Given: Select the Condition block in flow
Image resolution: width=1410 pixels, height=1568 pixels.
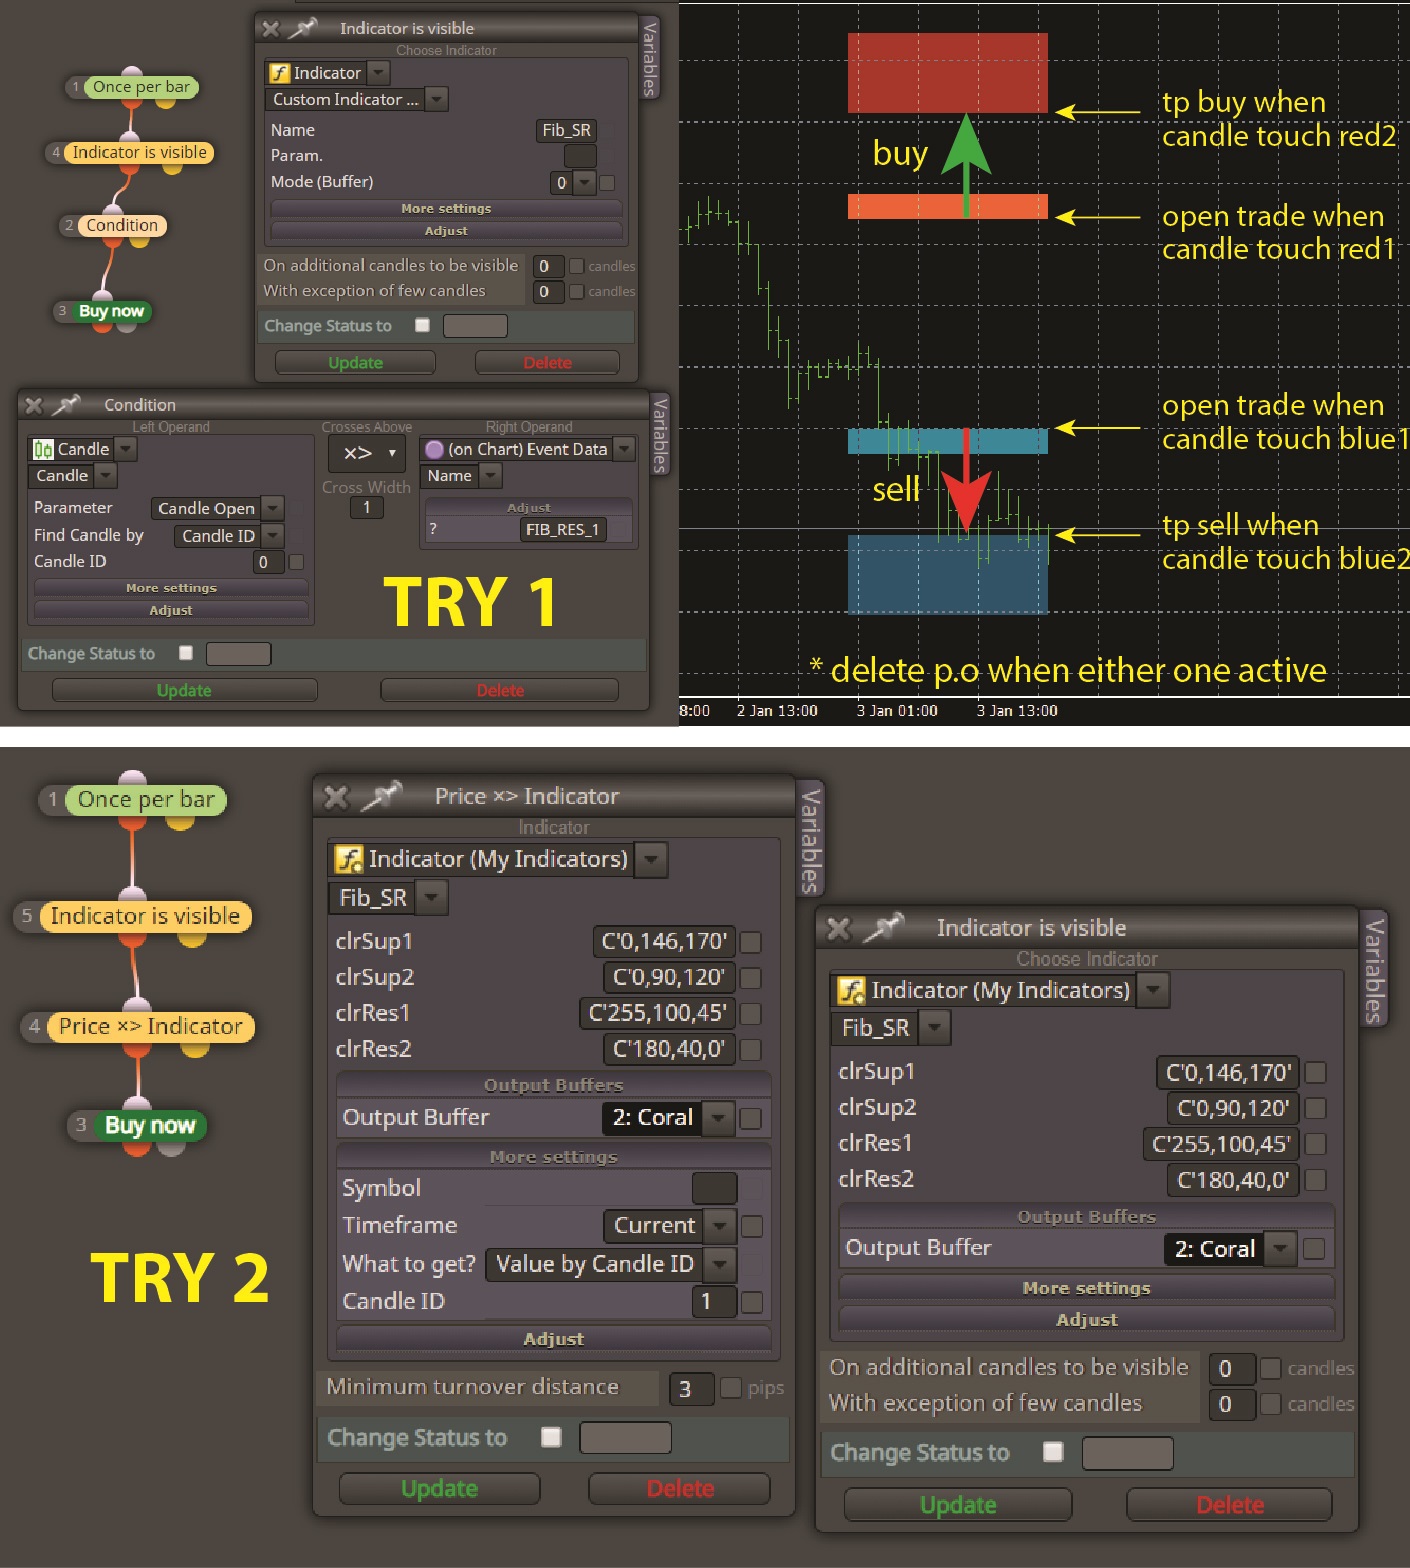Looking at the screenshot, I should pos(122,225).
